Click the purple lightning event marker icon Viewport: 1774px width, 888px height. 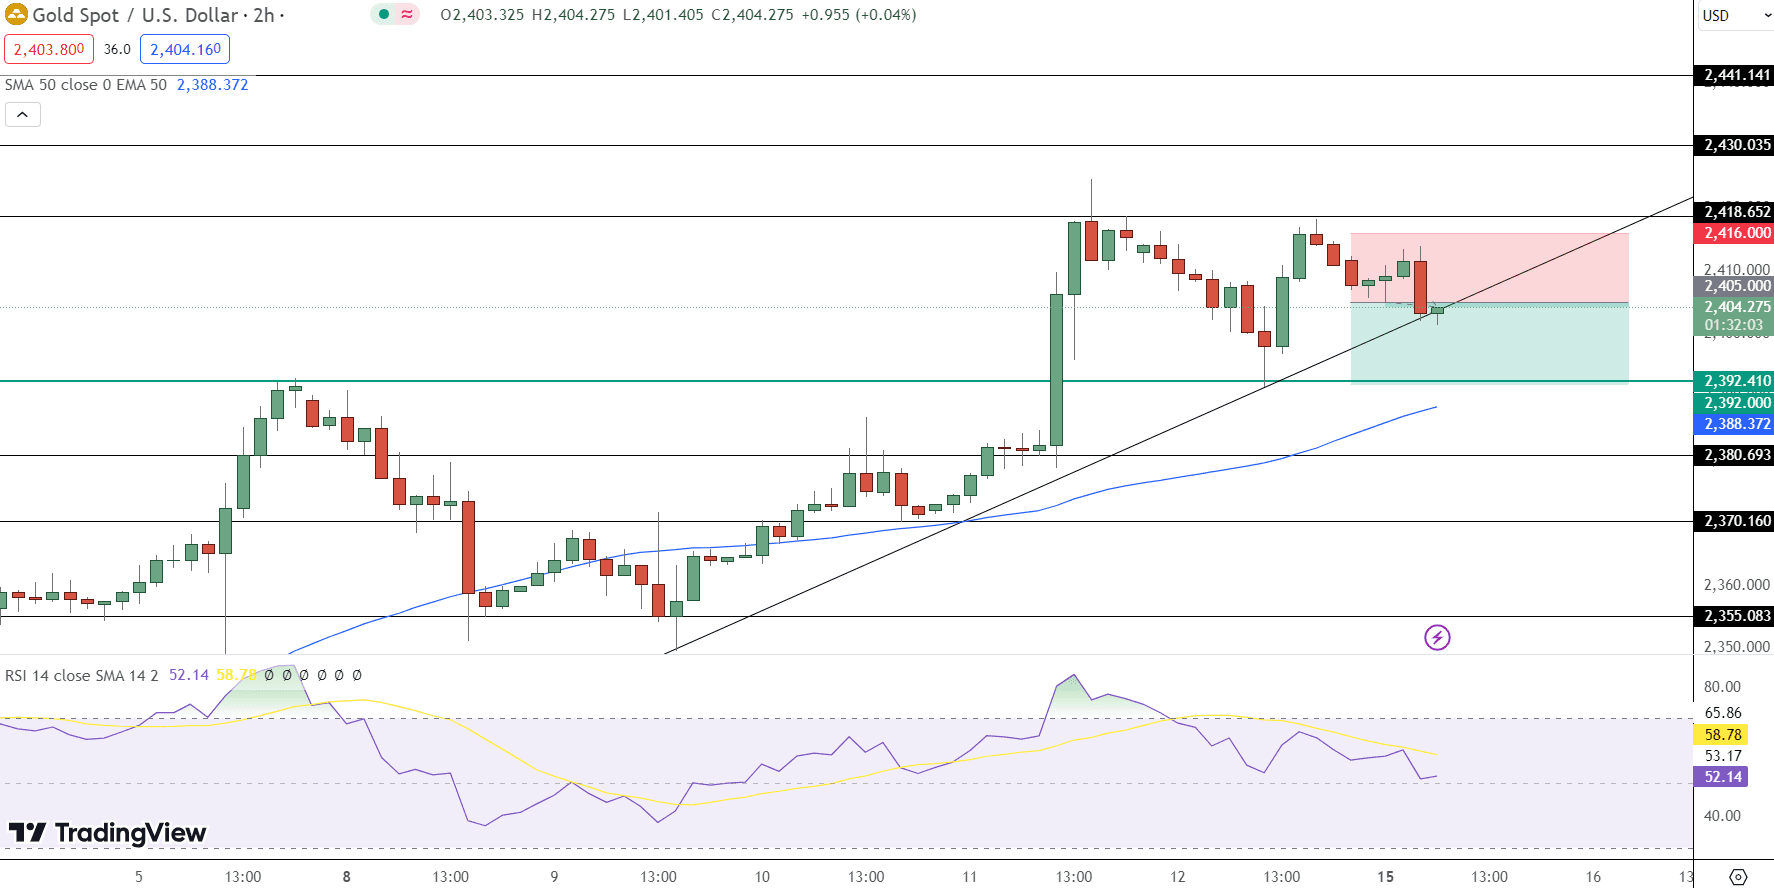[1437, 637]
